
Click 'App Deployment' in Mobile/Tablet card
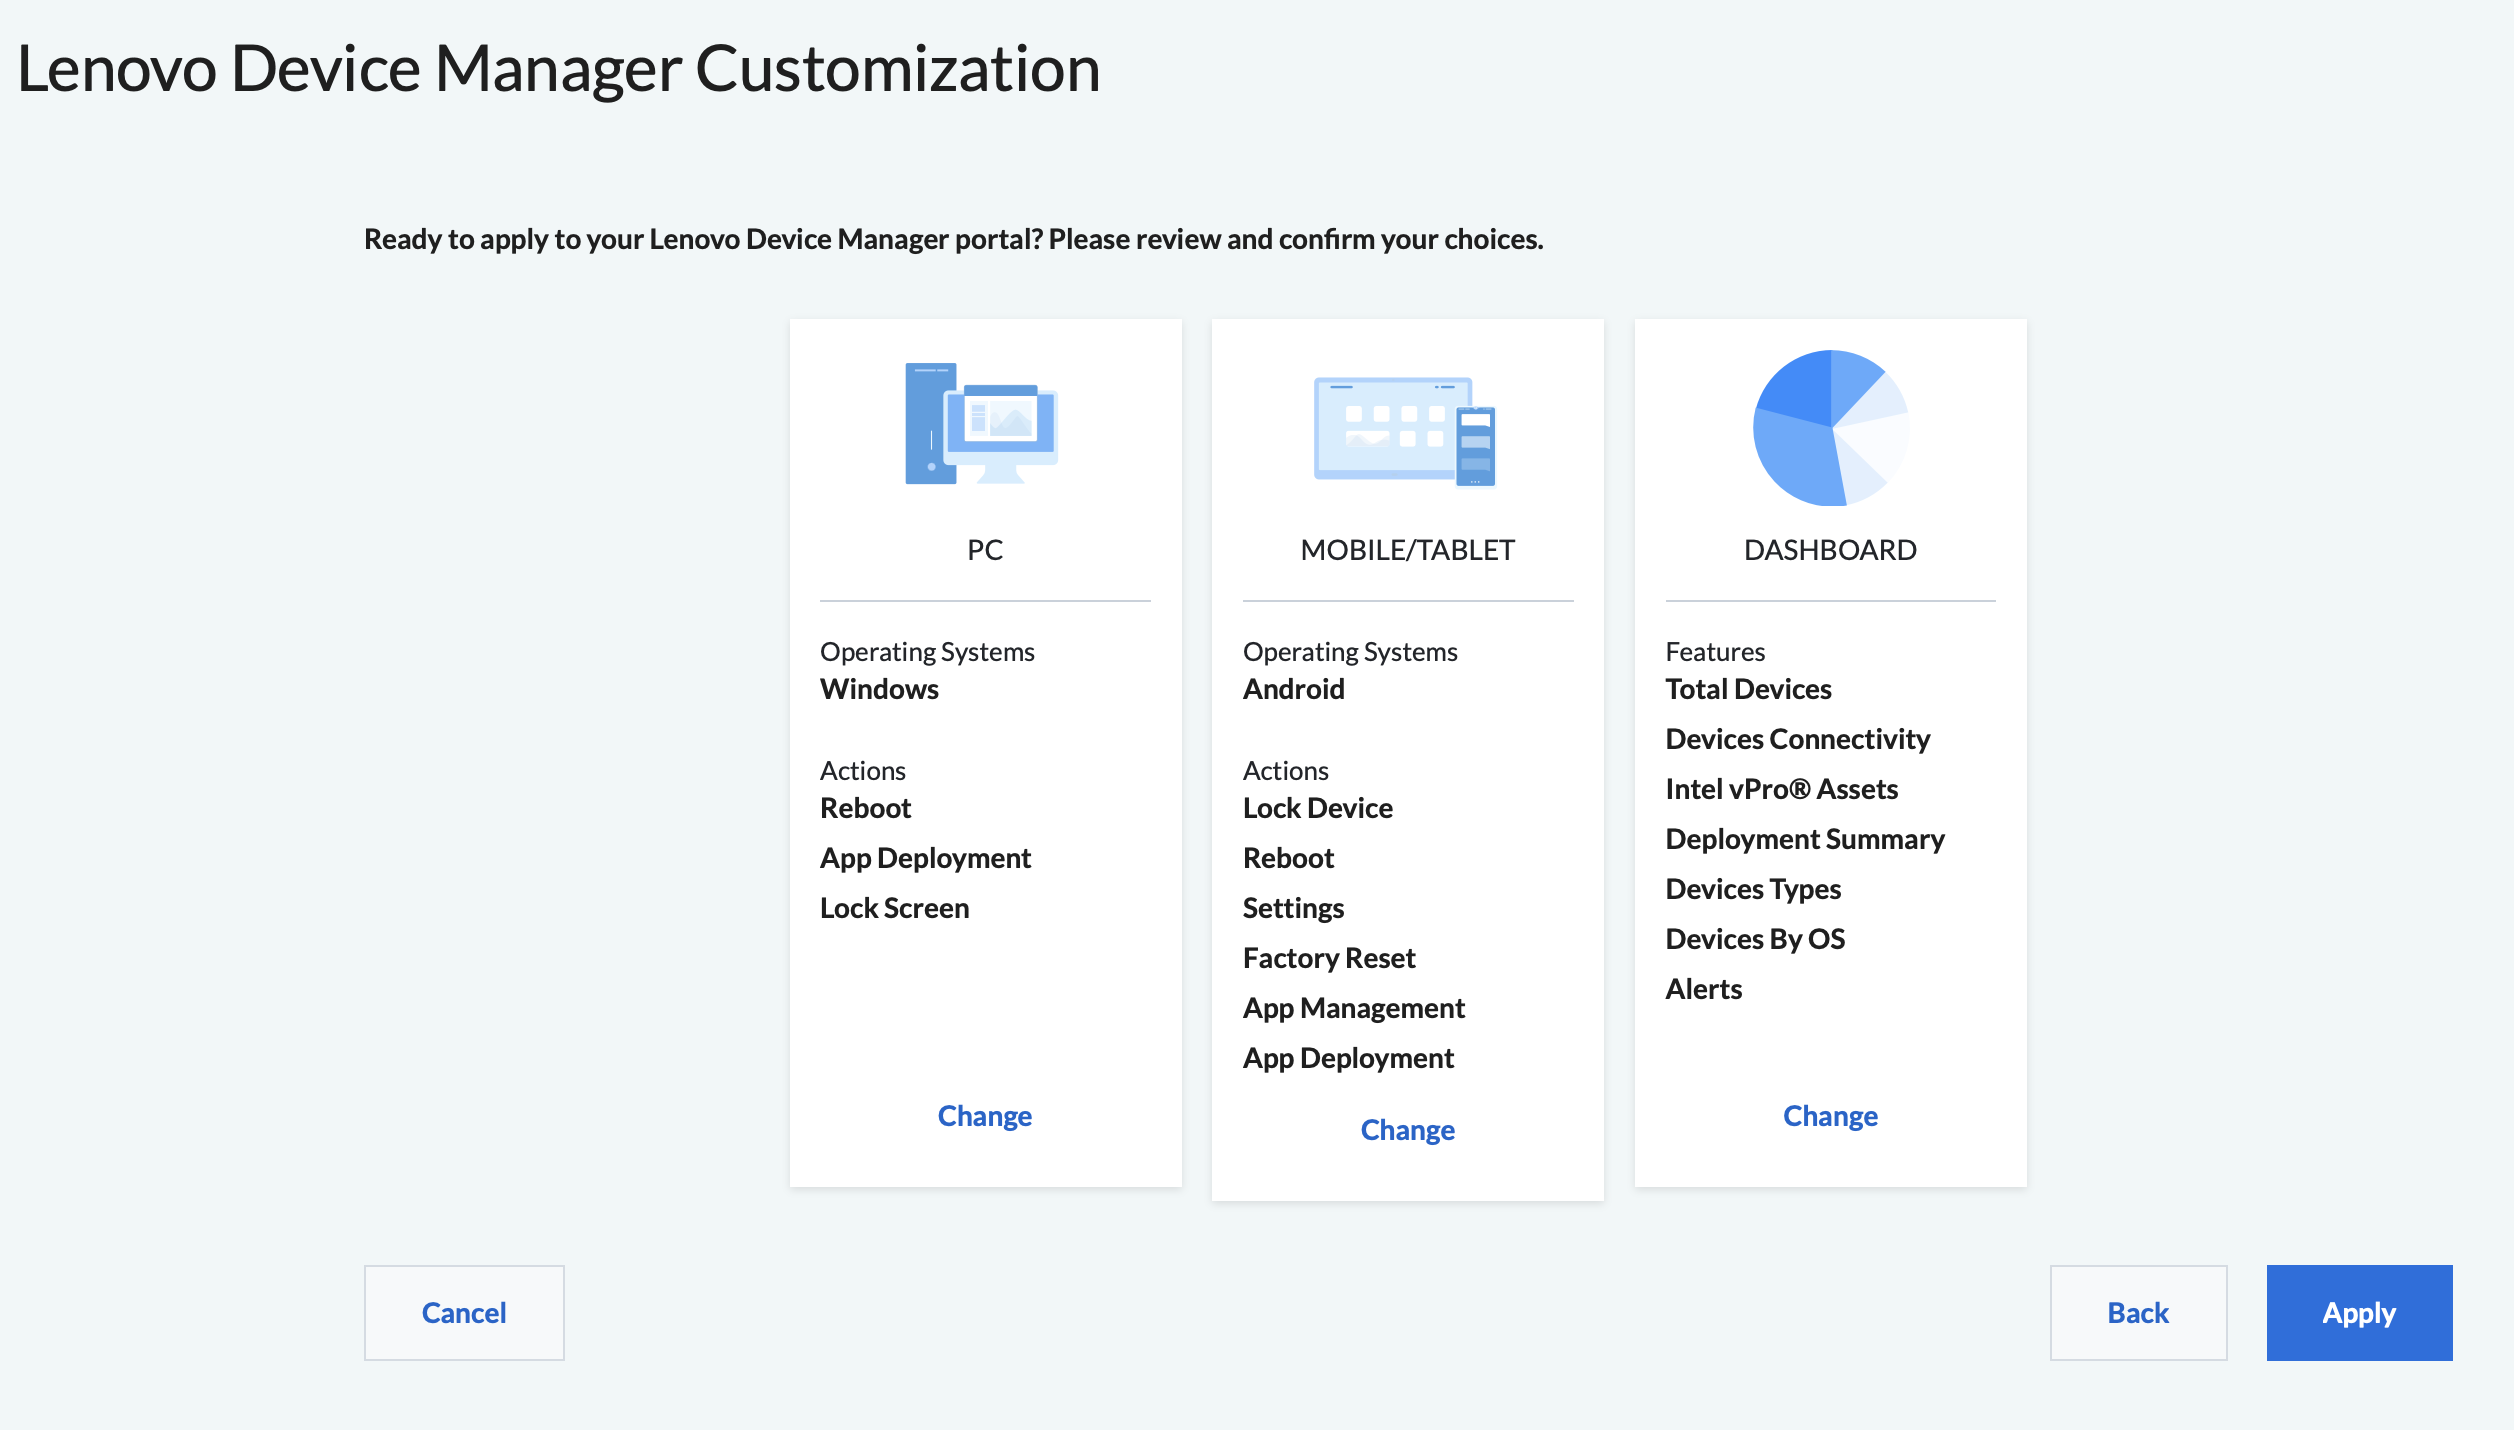1348,1058
